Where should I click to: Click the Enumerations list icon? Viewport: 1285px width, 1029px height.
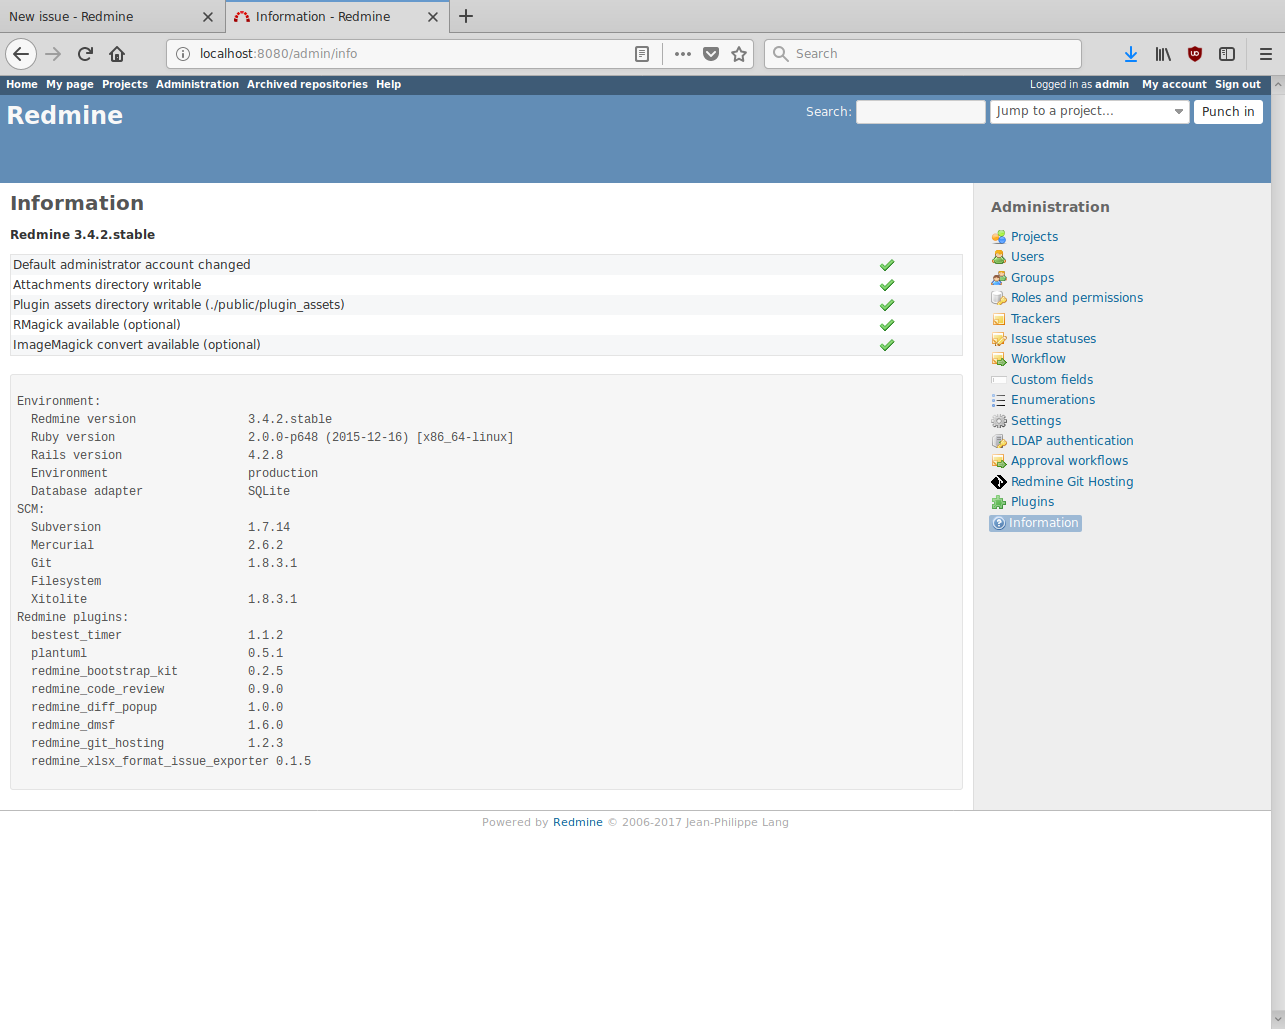point(998,400)
